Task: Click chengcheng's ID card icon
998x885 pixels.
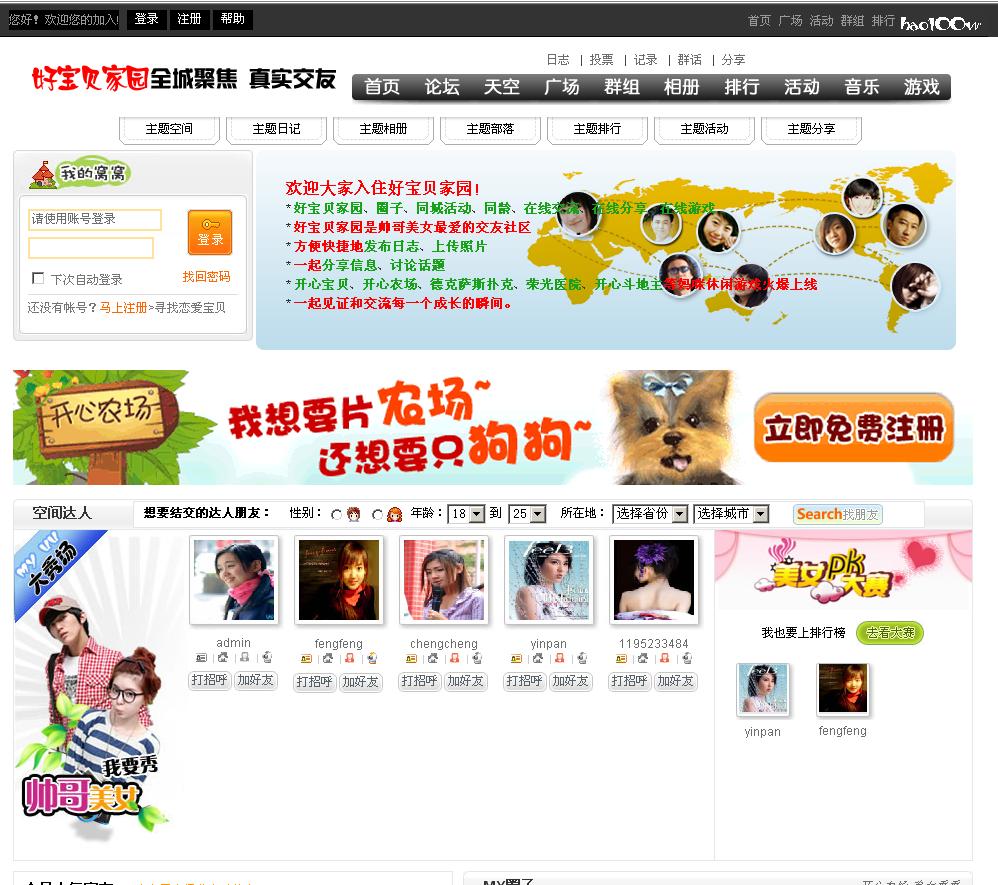Action: [x=411, y=658]
